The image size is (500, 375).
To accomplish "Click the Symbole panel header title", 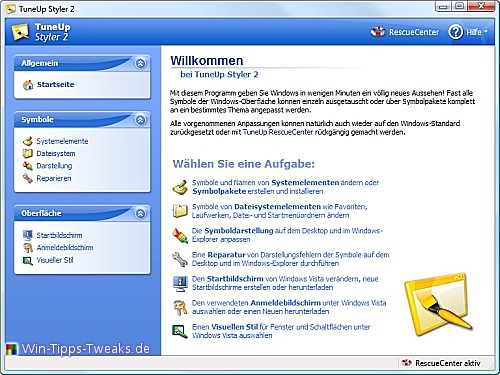I will (37, 119).
